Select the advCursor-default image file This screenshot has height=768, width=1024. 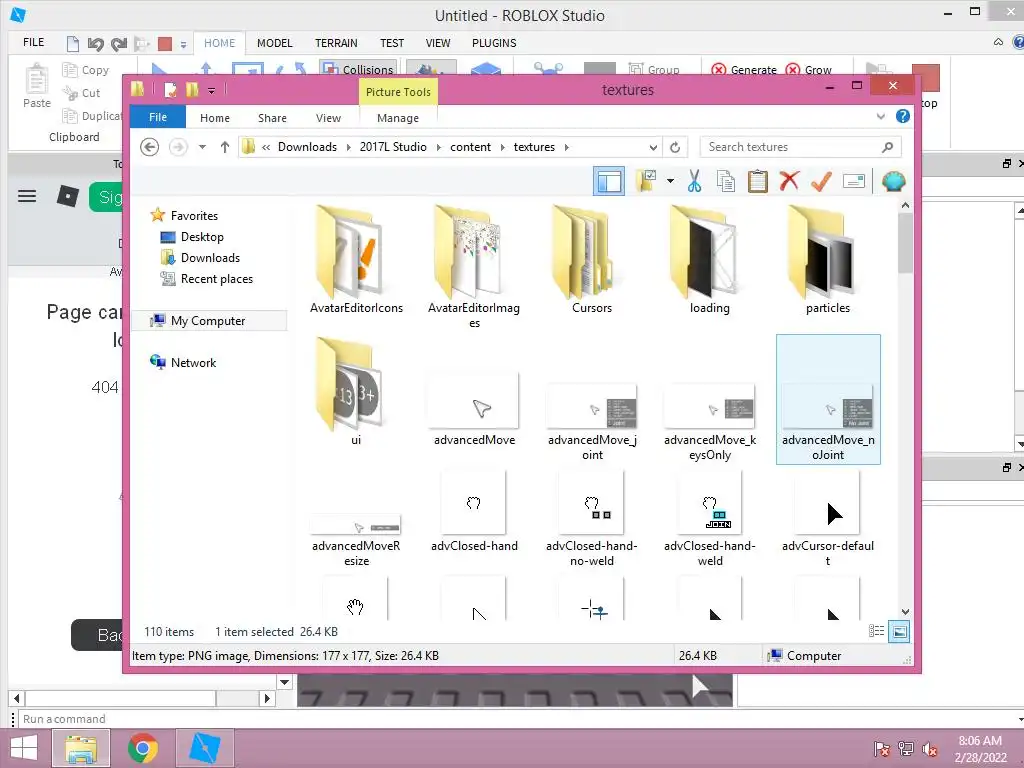pyautogui.click(x=827, y=519)
